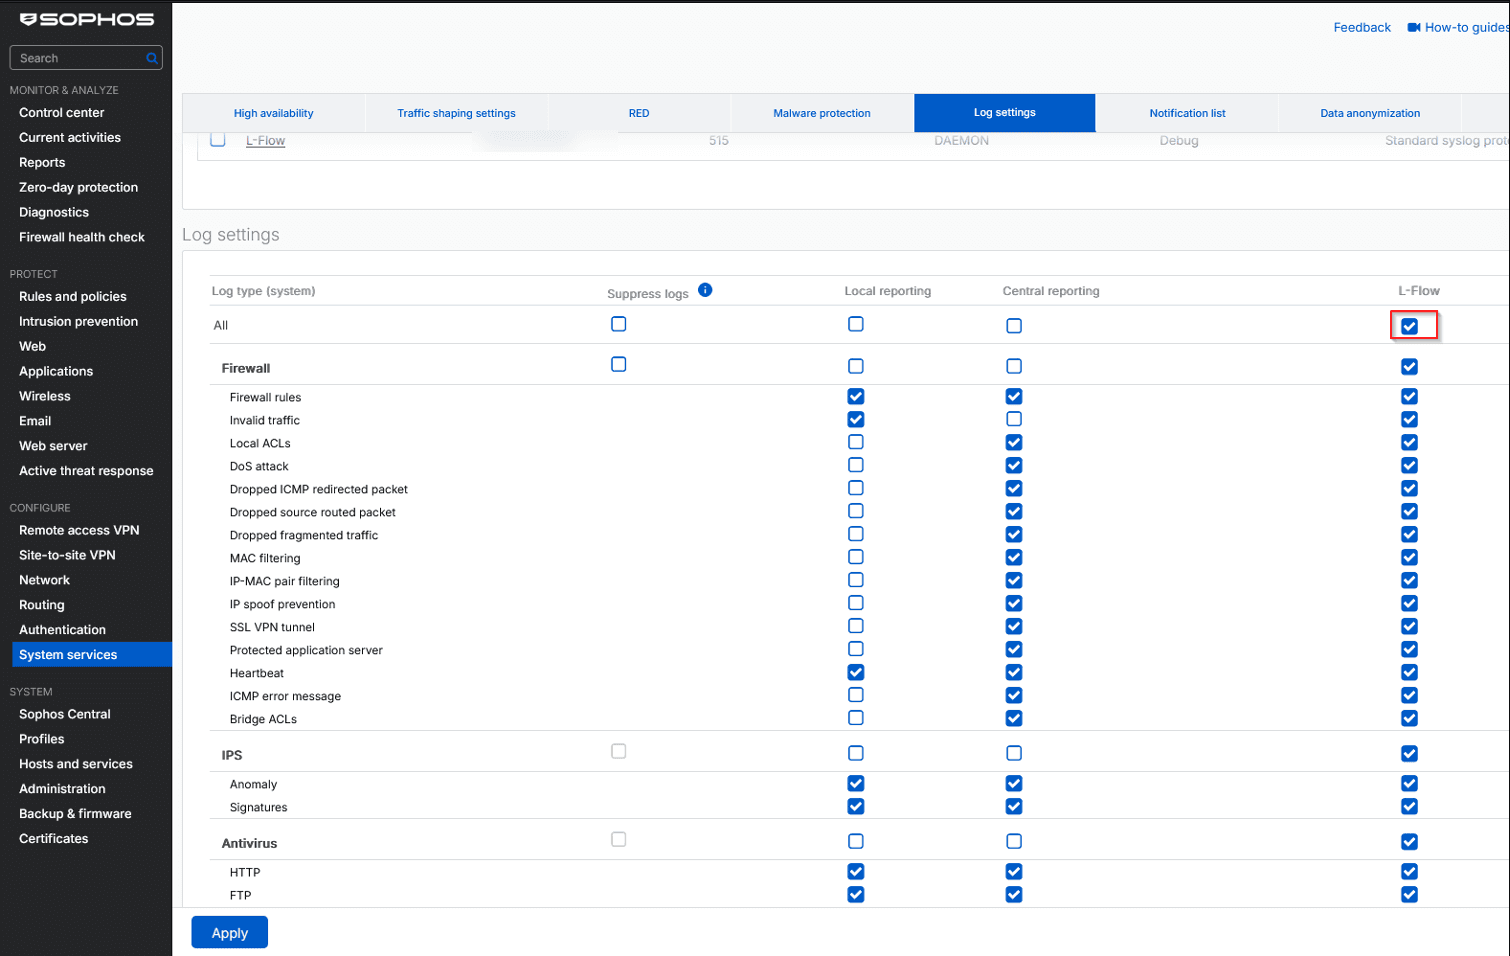The image size is (1510, 956).
Task: Open Firewall health check
Action: tap(82, 237)
